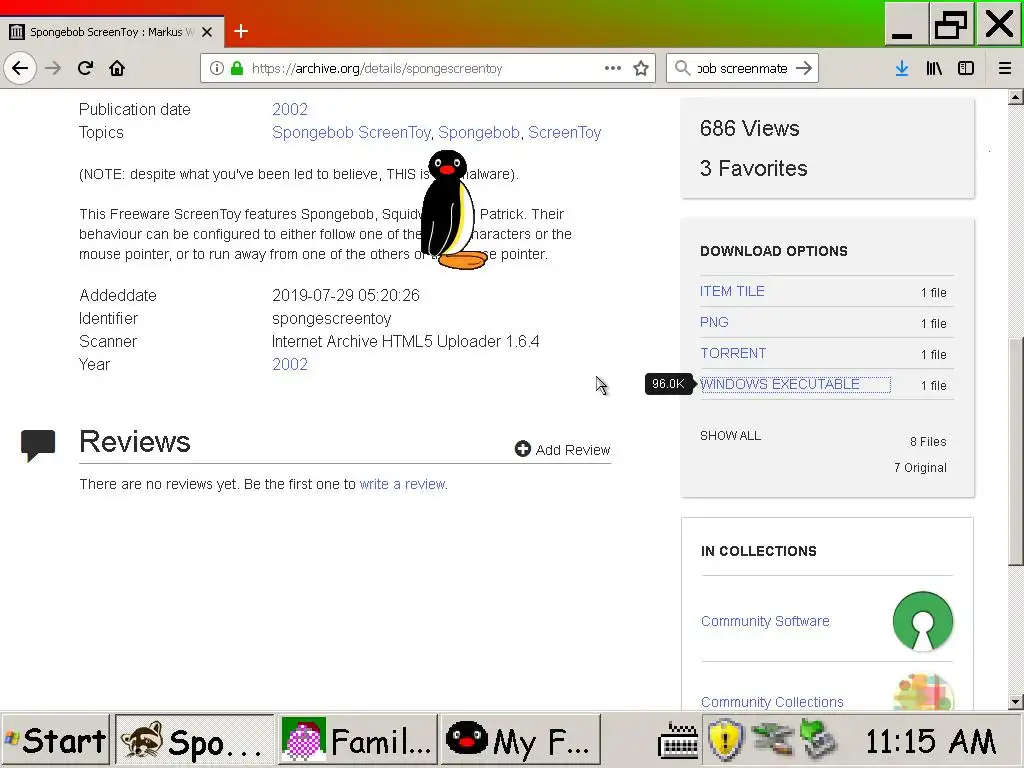Show site information icon in address bar

tap(217, 69)
